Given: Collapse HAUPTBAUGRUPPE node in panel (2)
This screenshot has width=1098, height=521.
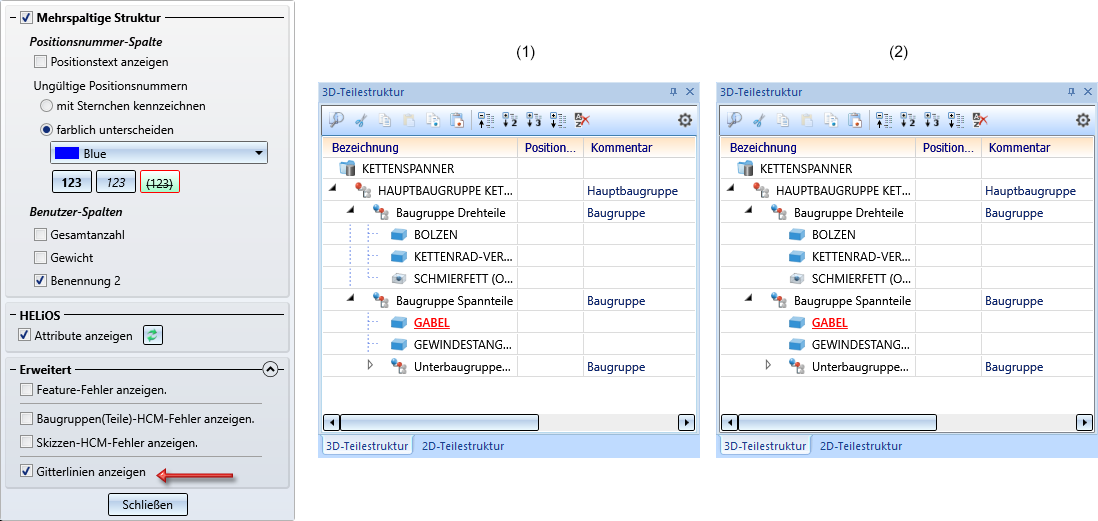Looking at the screenshot, I should 730,188.
